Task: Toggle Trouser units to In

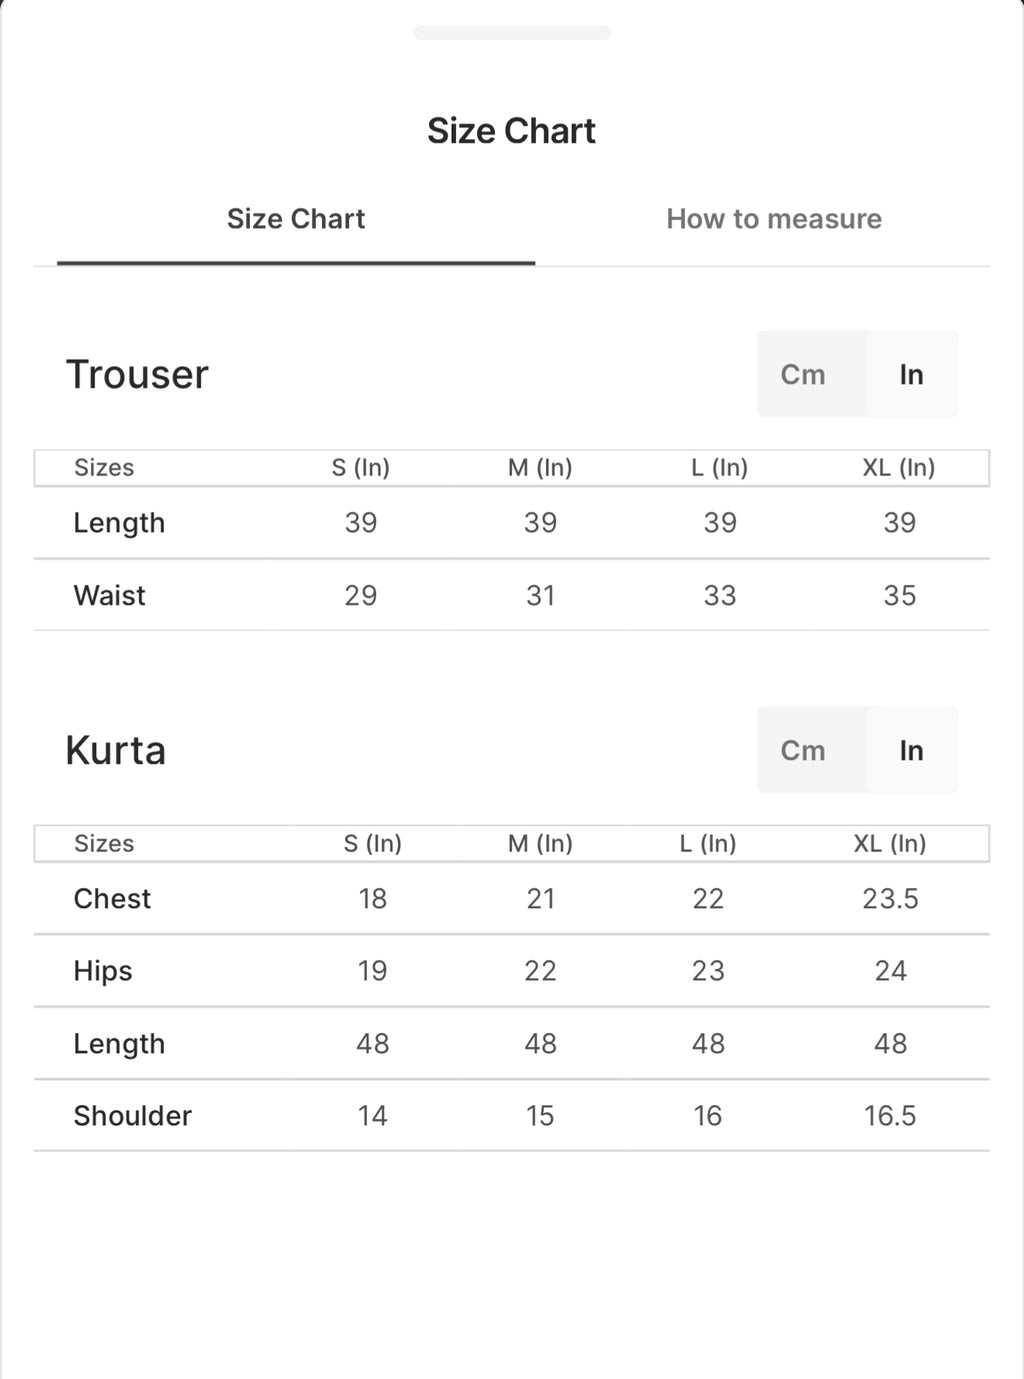Action: pos(911,375)
